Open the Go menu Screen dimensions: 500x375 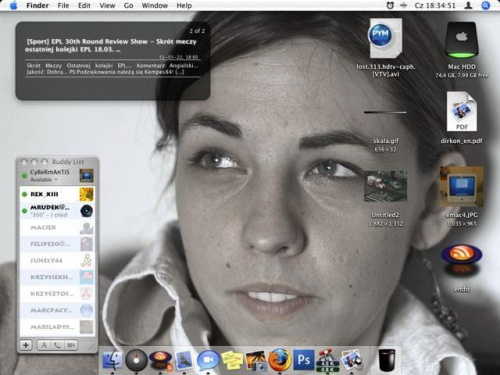(128, 5)
